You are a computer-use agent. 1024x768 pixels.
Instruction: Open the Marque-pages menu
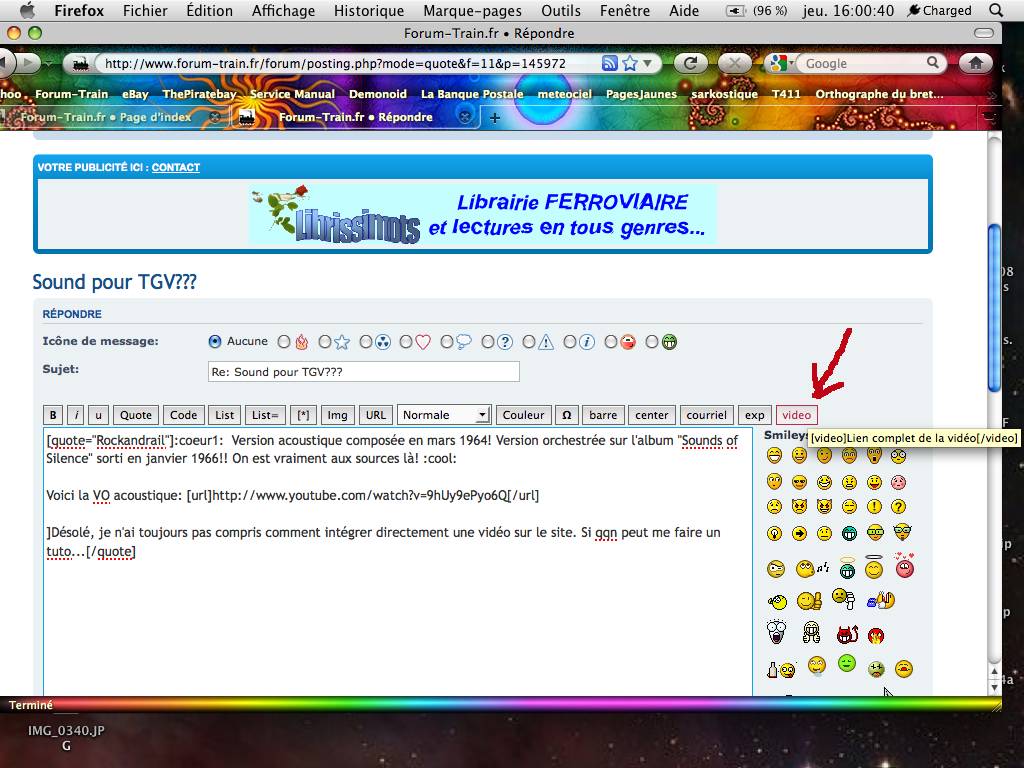coord(472,10)
